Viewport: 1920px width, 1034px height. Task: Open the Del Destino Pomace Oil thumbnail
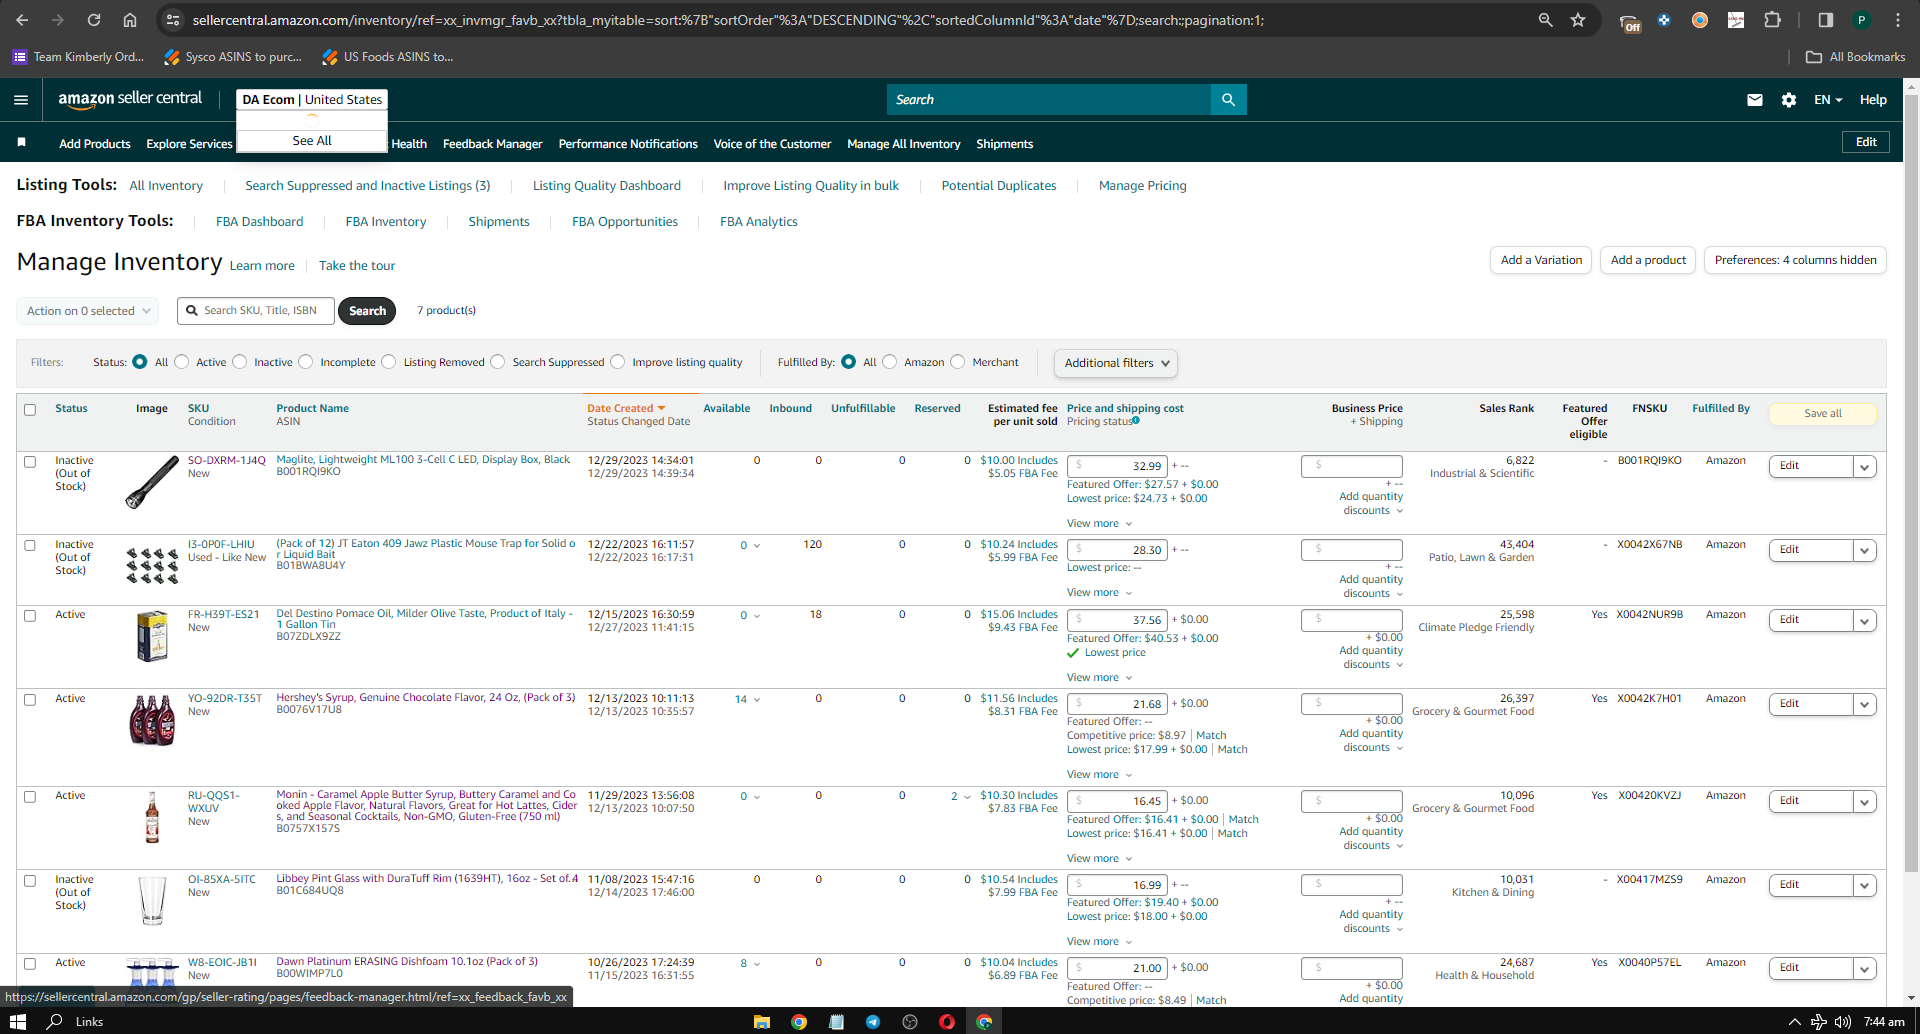pos(152,637)
